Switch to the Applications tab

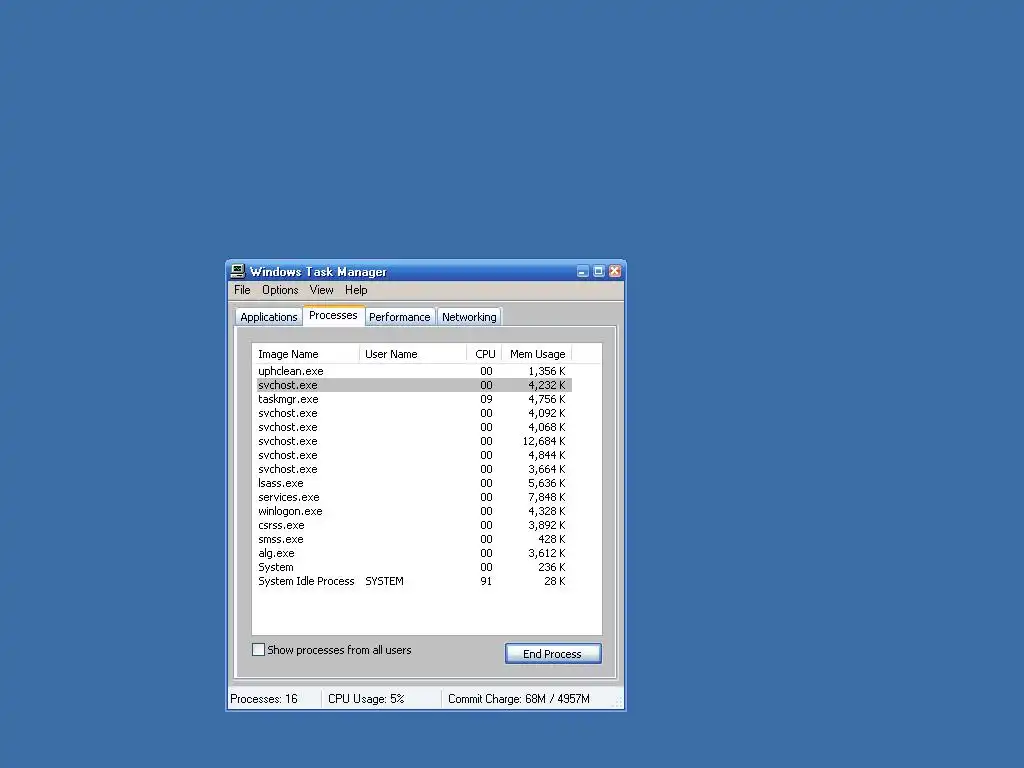tap(268, 317)
